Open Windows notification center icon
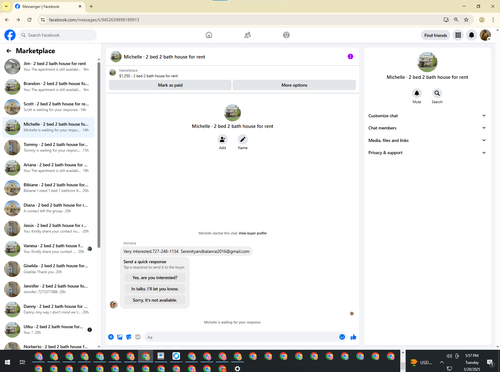500x372 pixels. click(x=490, y=362)
